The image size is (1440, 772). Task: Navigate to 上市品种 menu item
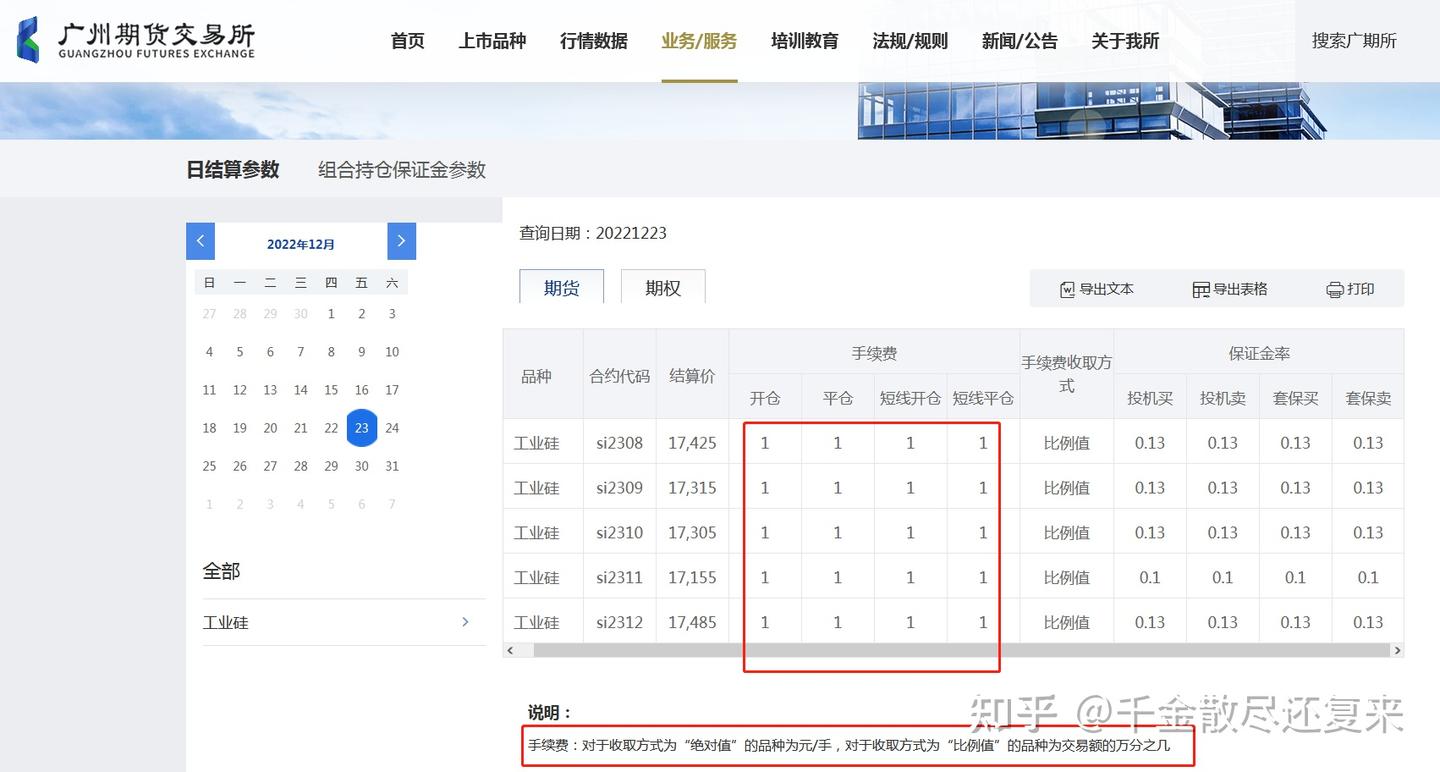492,41
